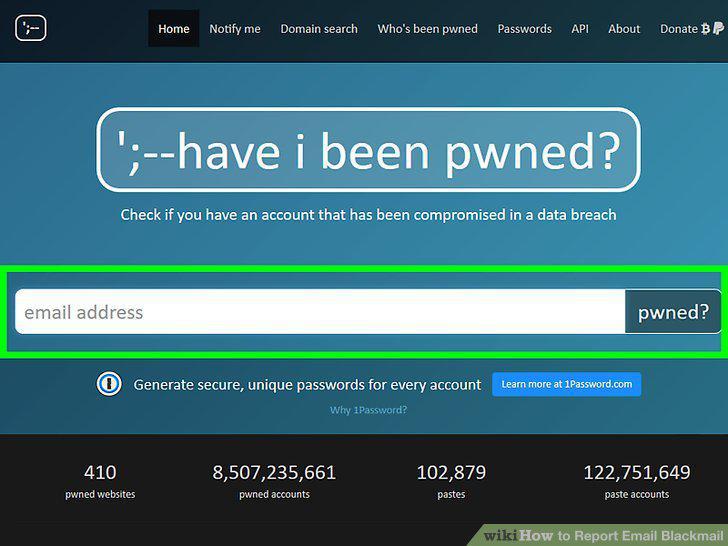
Task: Click the 1Password logo icon
Action: 109,384
